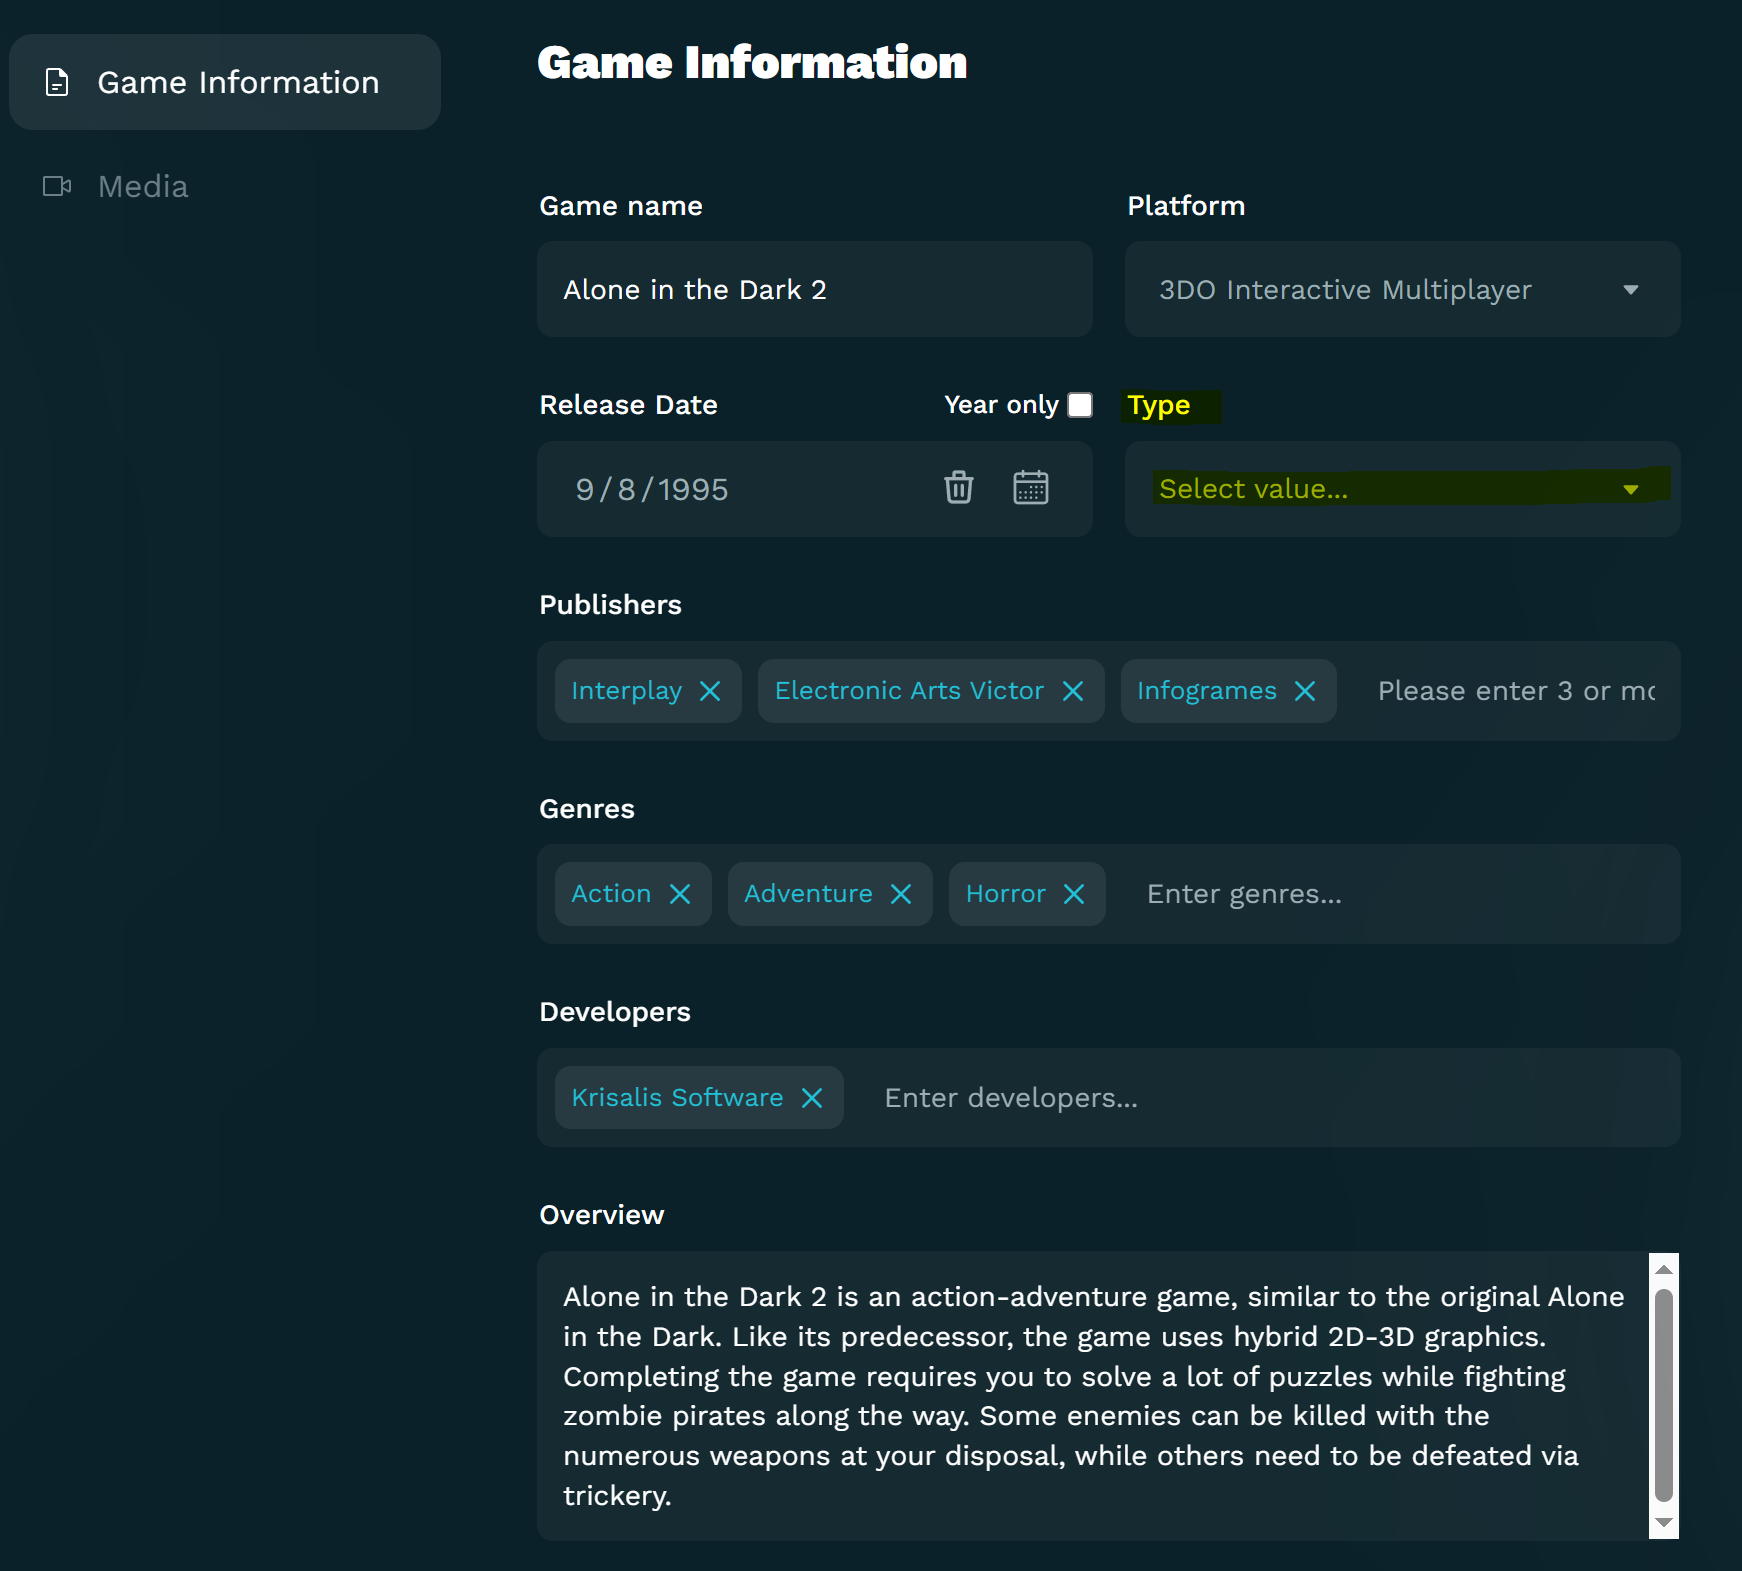Image resolution: width=1742 pixels, height=1571 pixels.
Task: Remove the Interplay publisher tag
Action: point(710,691)
